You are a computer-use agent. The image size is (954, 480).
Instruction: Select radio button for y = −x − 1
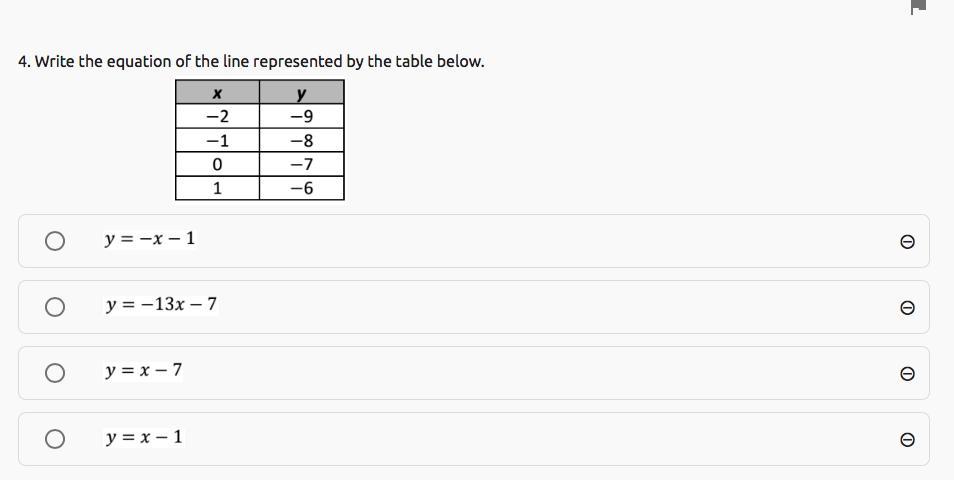(x=55, y=241)
